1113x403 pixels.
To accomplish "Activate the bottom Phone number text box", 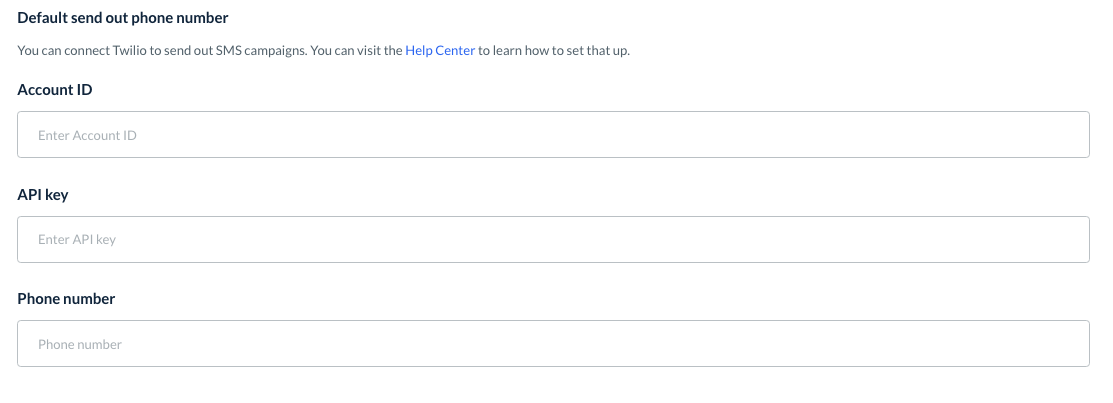I will tap(553, 343).
